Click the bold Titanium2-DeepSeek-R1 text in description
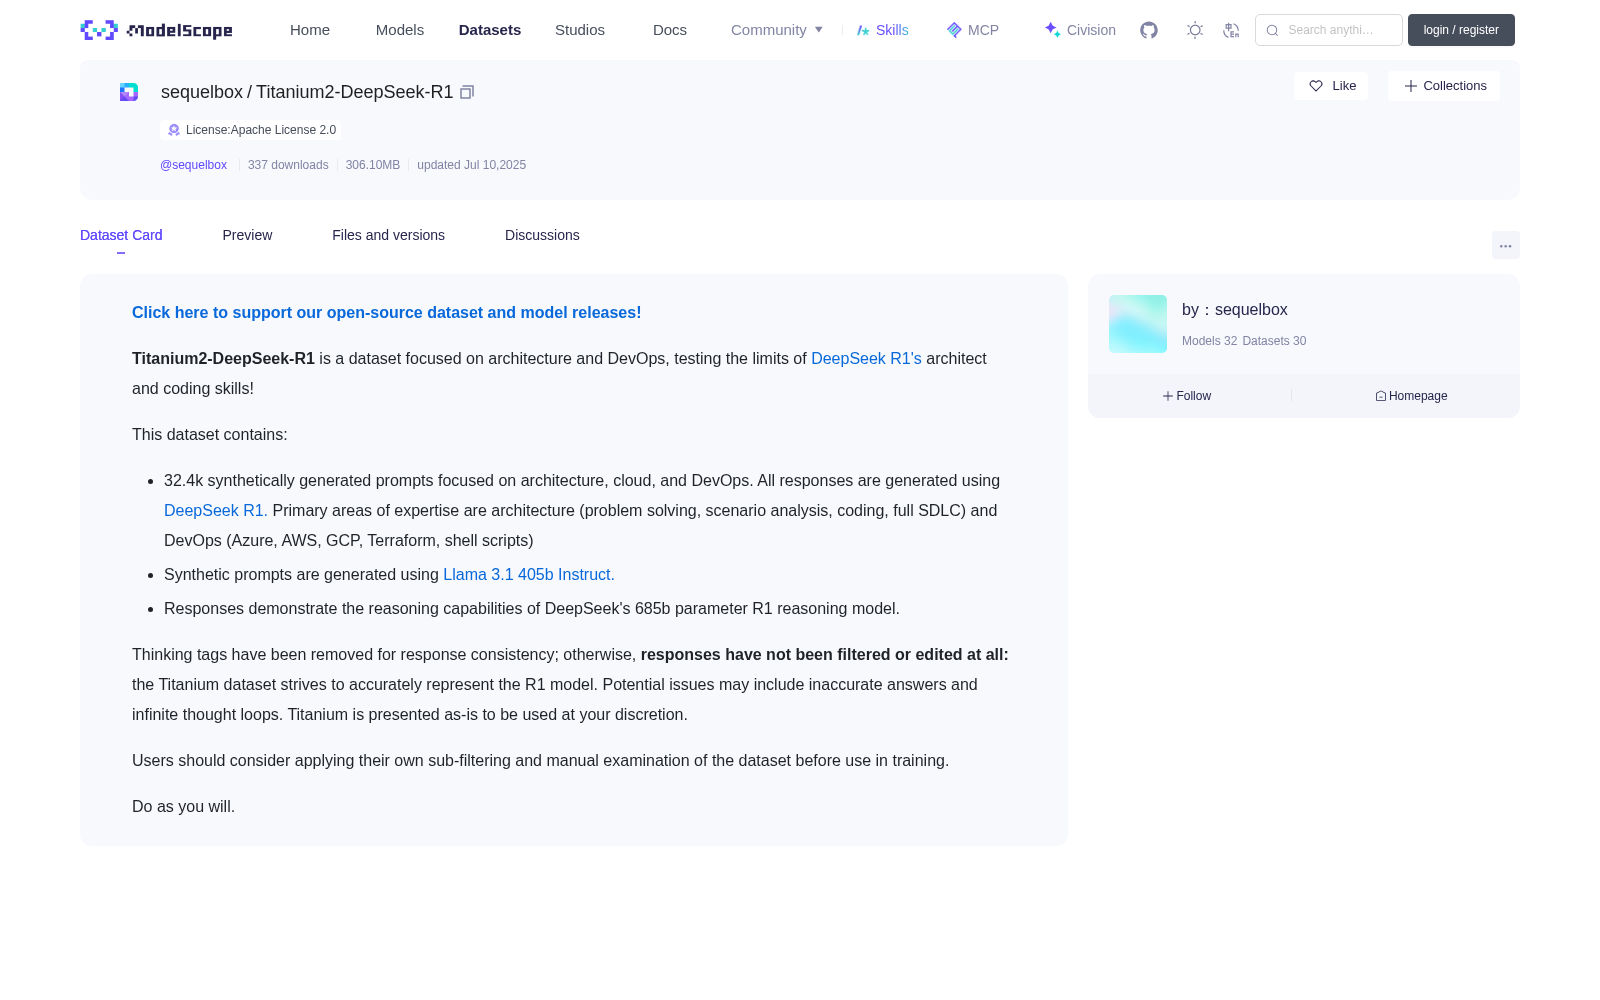This screenshot has width=1600, height=1000. tap(223, 358)
